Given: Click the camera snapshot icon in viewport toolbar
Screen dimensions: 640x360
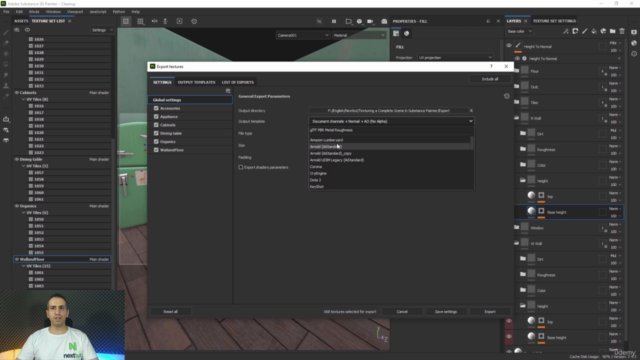Looking at the screenshot, I should 384,21.
